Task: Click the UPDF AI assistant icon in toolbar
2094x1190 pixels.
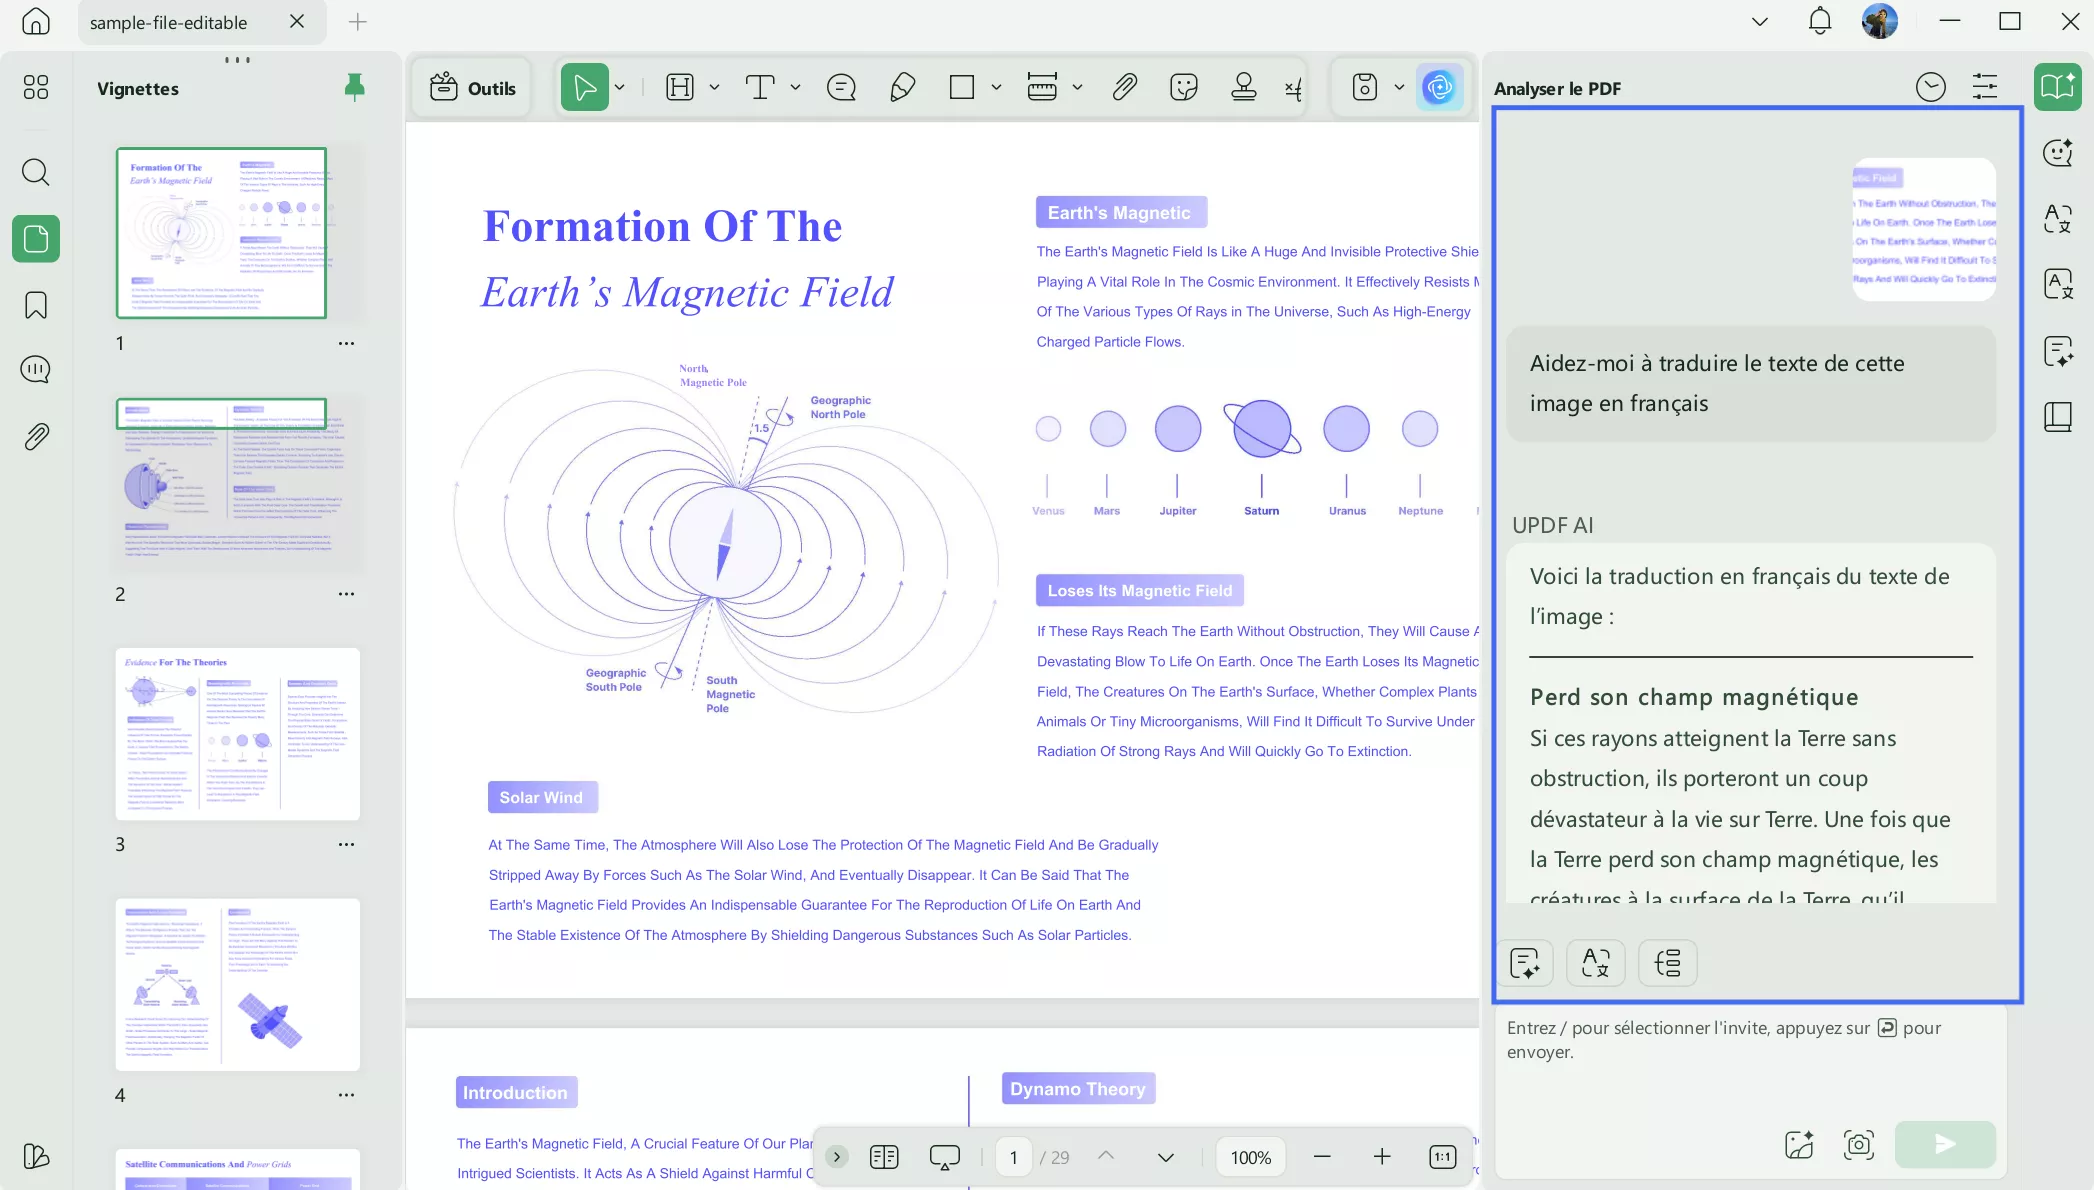Action: pos(1439,88)
